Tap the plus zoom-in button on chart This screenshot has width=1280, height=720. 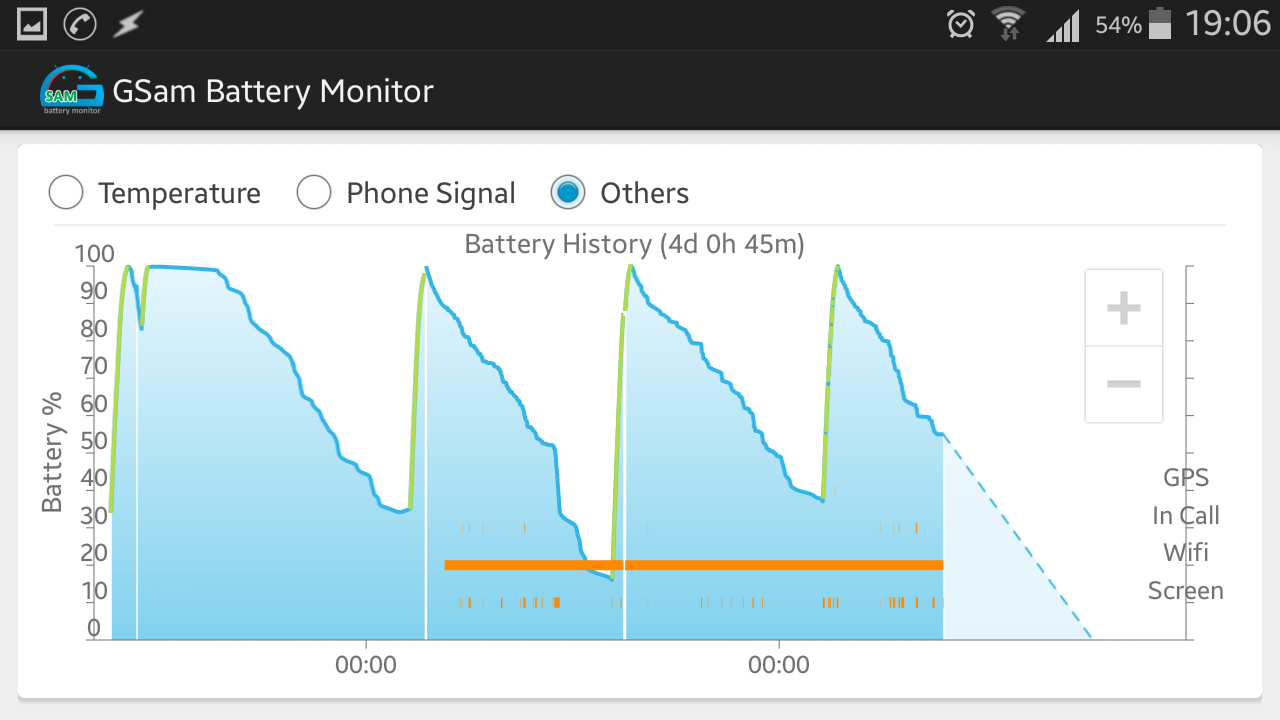pyautogui.click(x=1124, y=308)
